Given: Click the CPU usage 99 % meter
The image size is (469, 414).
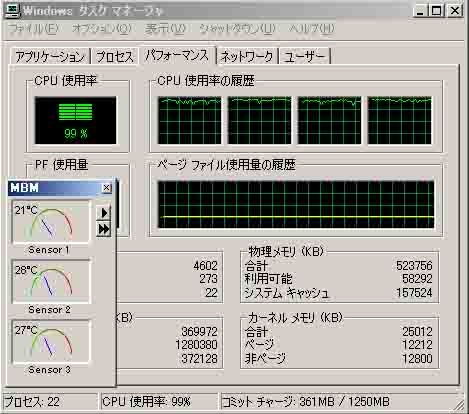Looking at the screenshot, I should pyautogui.click(x=76, y=120).
